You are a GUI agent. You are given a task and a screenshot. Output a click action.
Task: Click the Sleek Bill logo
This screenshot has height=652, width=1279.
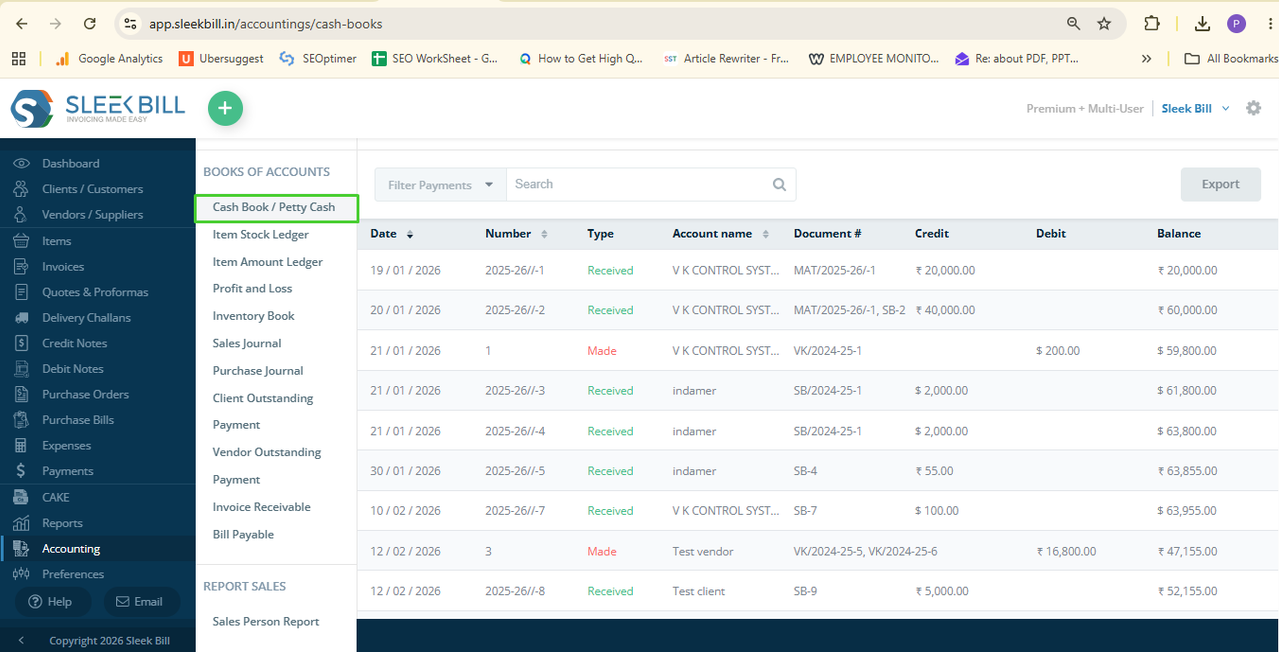(98, 108)
